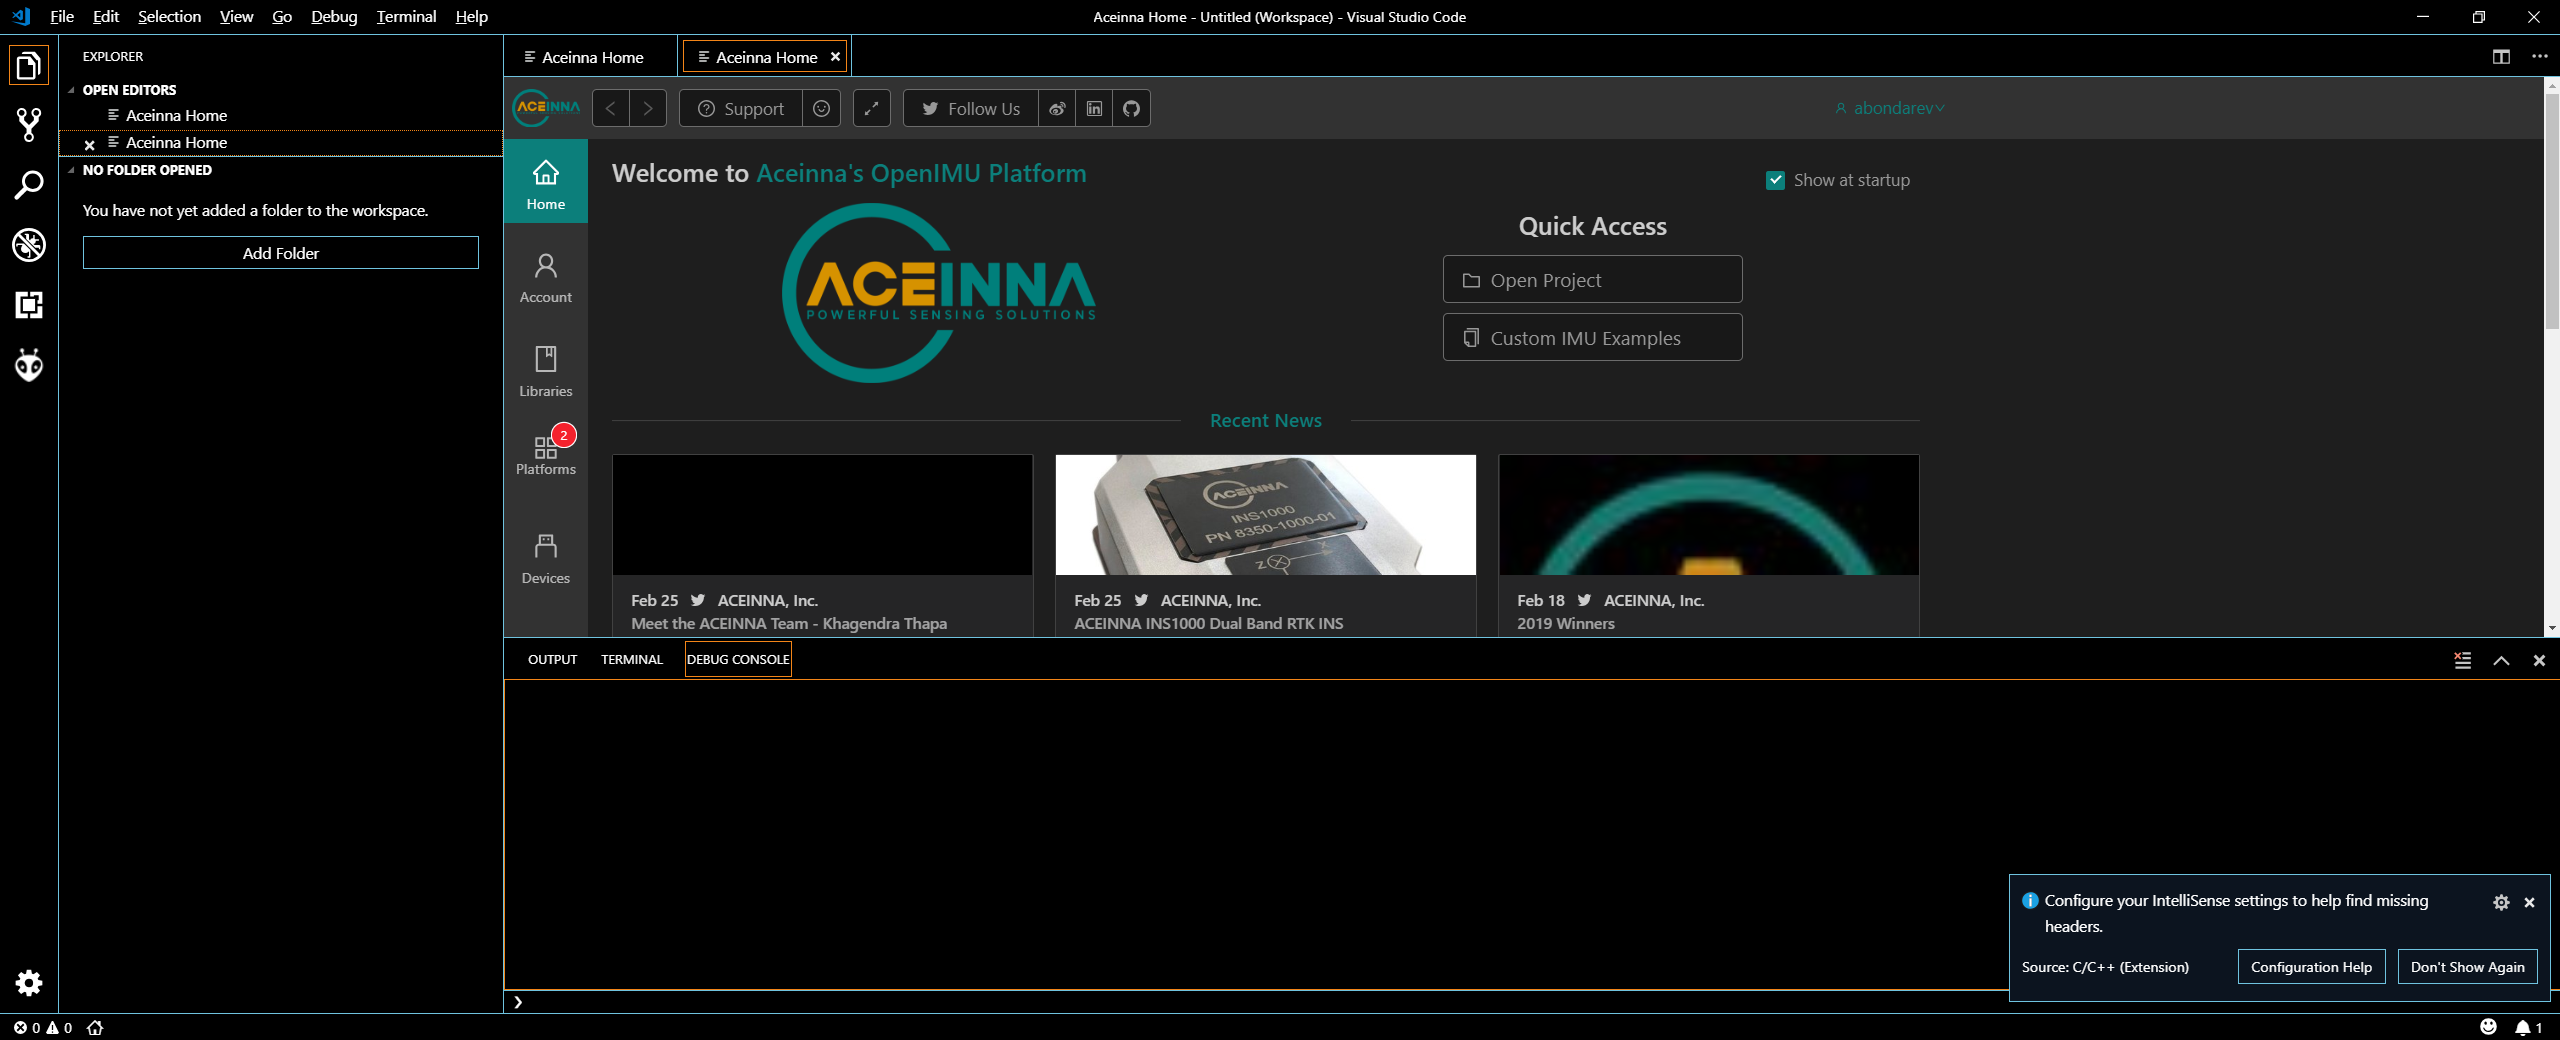The image size is (2560, 1040).
Task: Select the Aceinna alien icon in the activity bar
Action: pyautogui.click(x=29, y=365)
